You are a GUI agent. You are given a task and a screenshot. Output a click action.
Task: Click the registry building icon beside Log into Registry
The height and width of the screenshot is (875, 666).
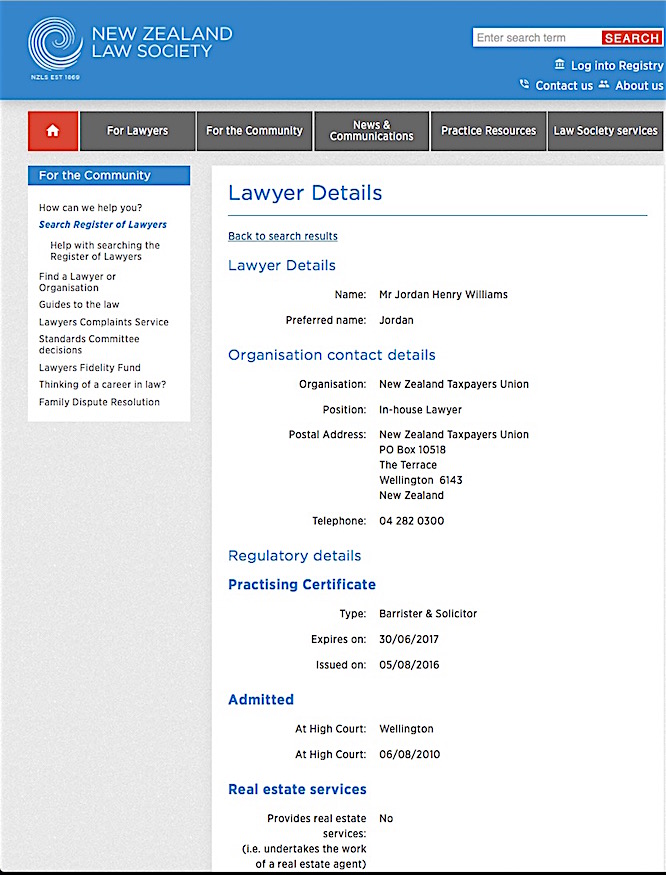(x=559, y=64)
